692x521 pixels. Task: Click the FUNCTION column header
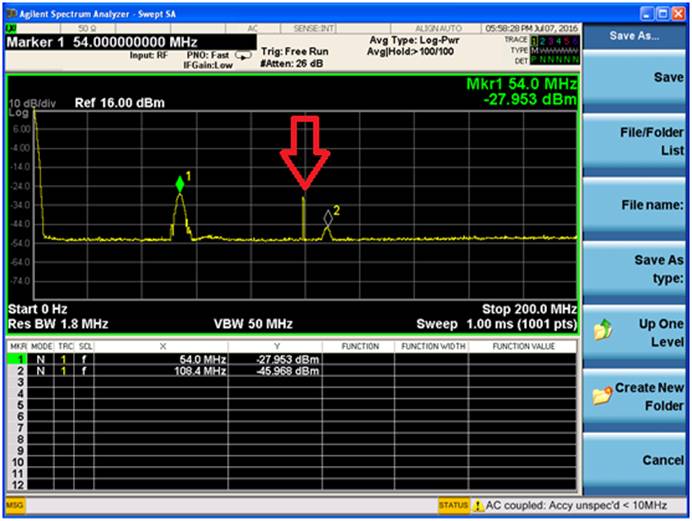(x=360, y=347)
